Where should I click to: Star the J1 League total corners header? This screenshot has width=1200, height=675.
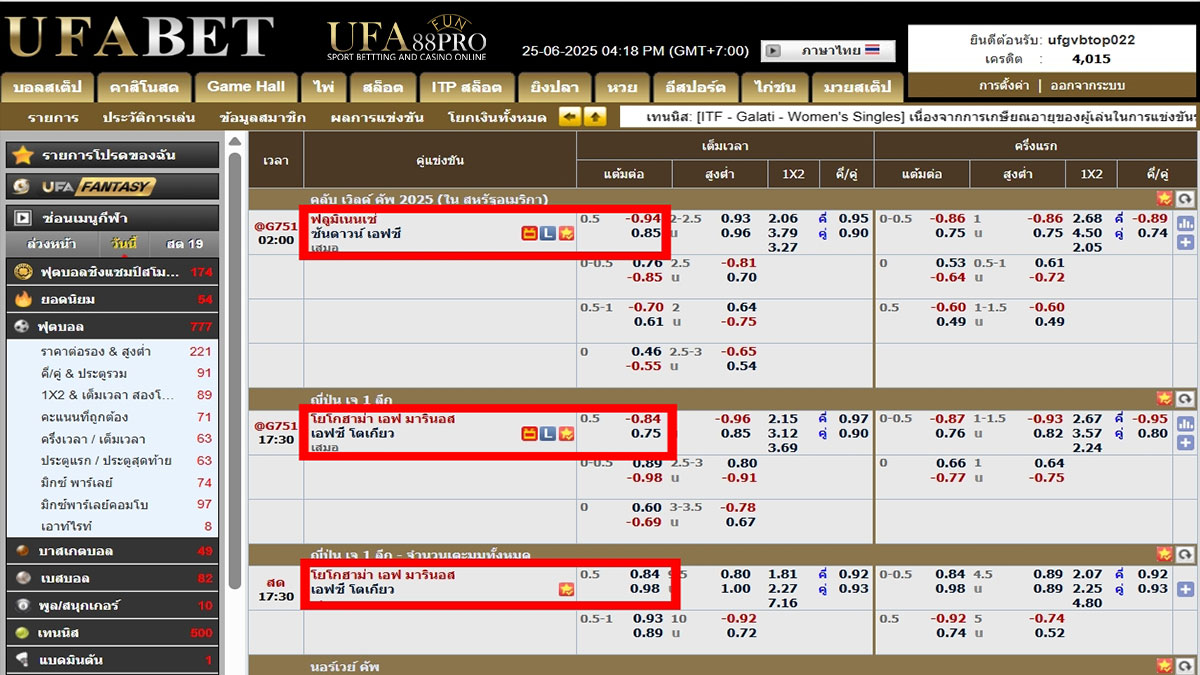coord(1164,554)
